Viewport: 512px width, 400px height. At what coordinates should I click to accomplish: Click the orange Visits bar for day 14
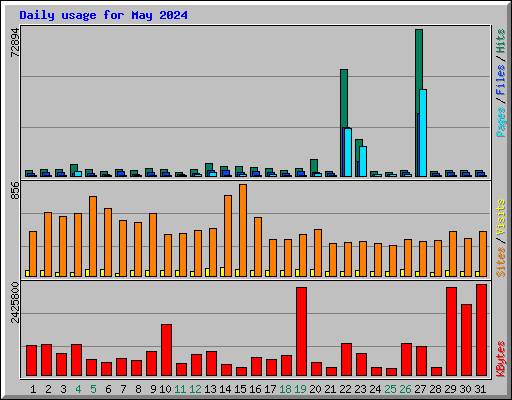click(x=228, y=236)
